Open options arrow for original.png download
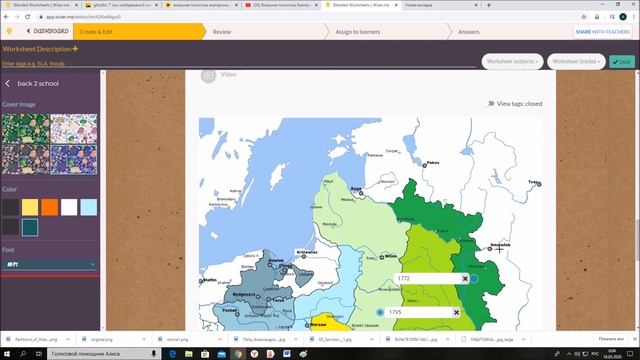 pyautogui.click(x=144, y=339)
